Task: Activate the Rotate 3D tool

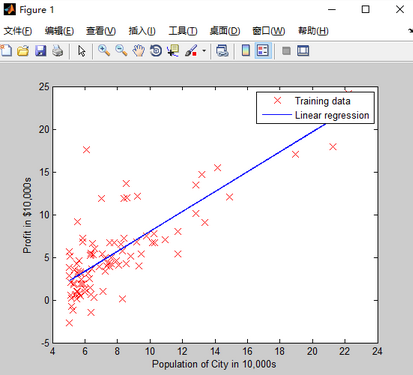Action: 156,51
